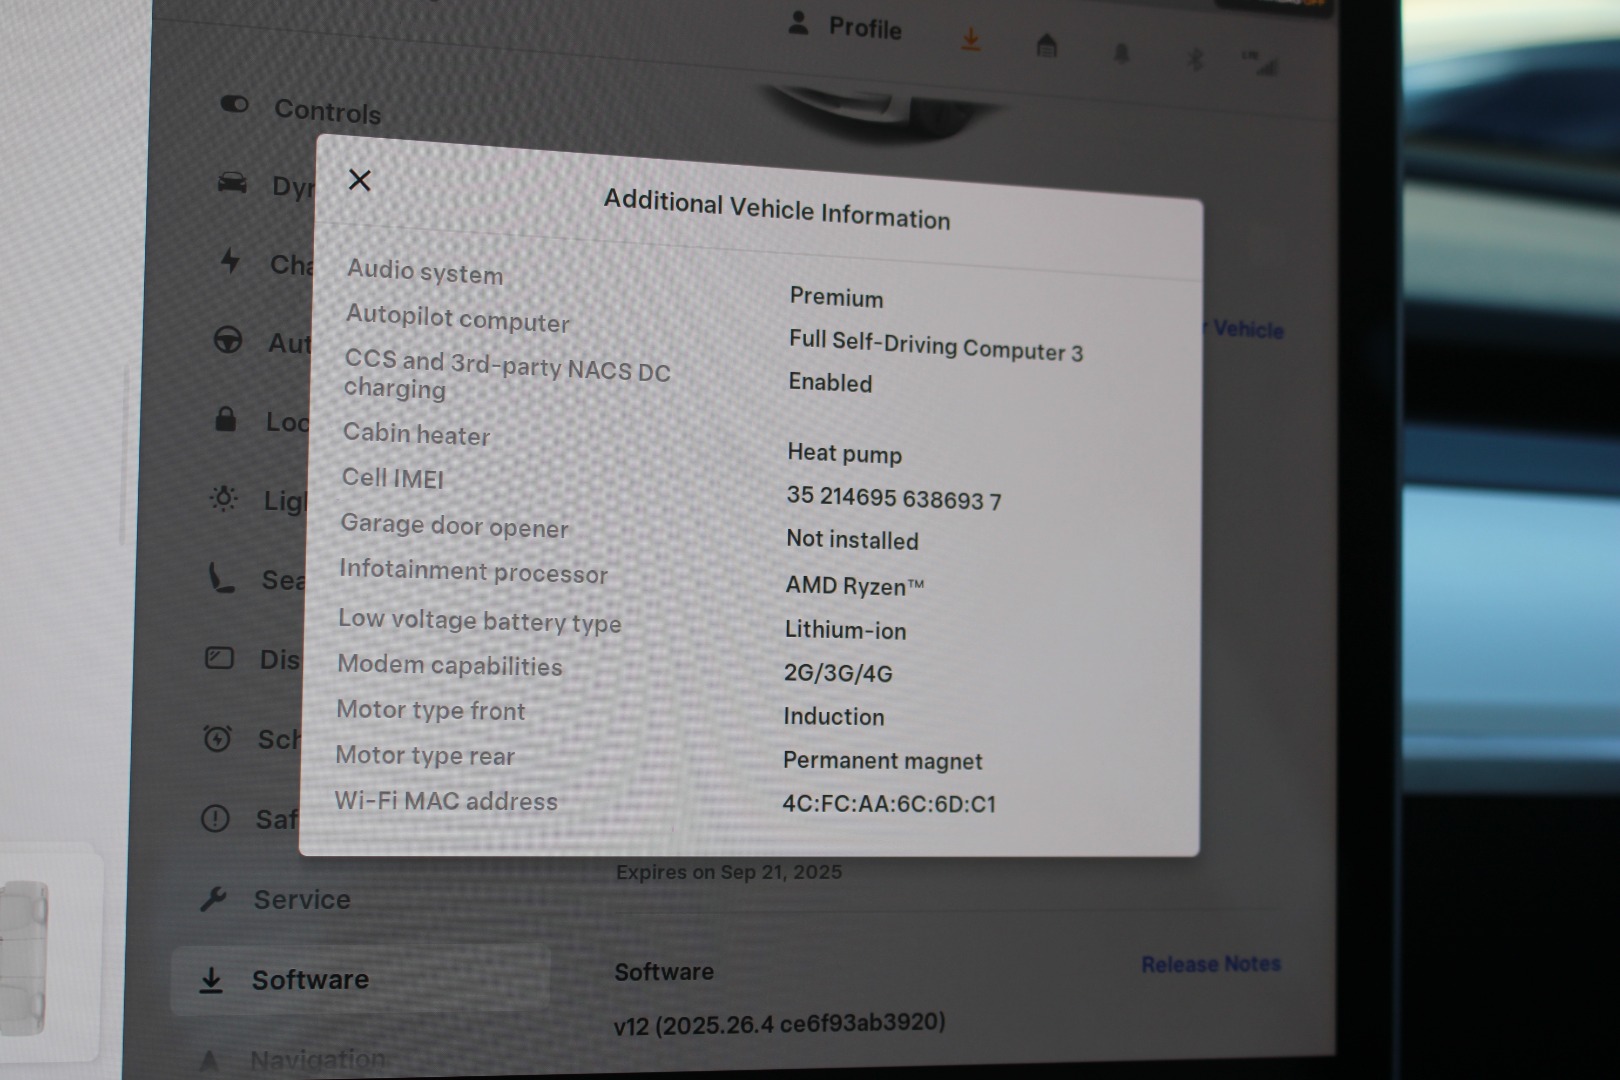This screenshot has width=1620, height=1080.
Task: Tap the garage door home icon
Action: click(x=1046, y=45)
